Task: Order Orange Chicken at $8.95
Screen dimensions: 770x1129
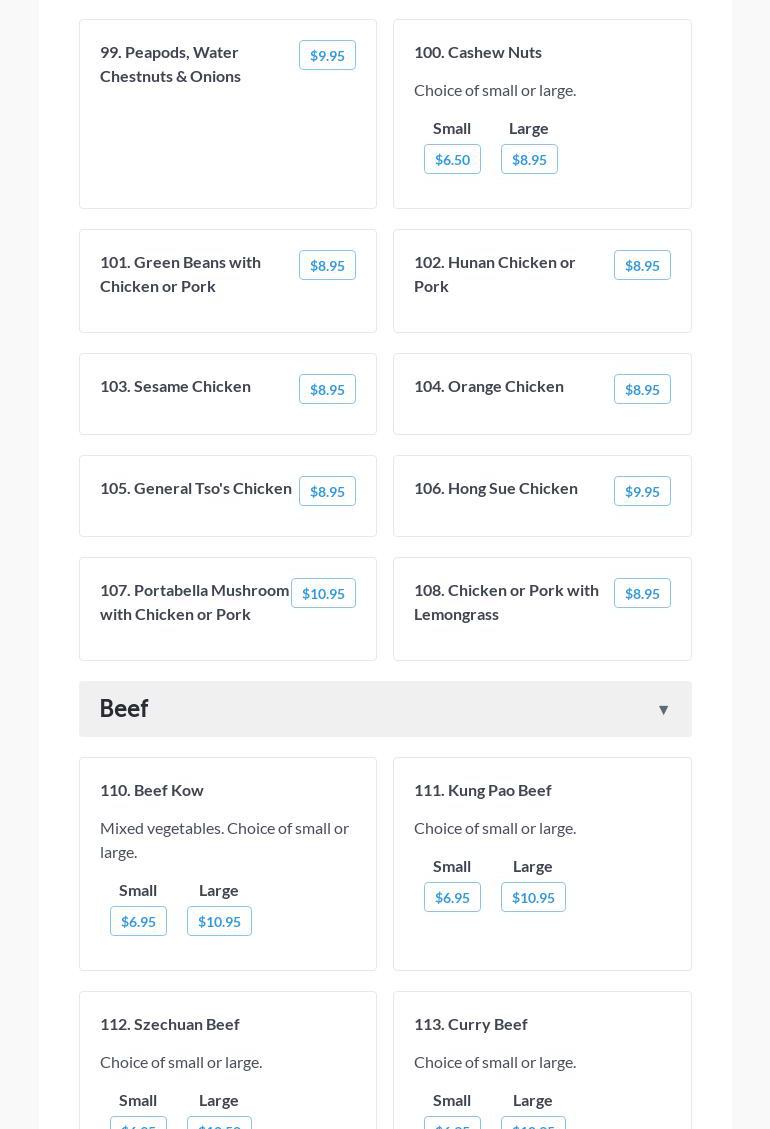Action: click(x=642, y=390)
